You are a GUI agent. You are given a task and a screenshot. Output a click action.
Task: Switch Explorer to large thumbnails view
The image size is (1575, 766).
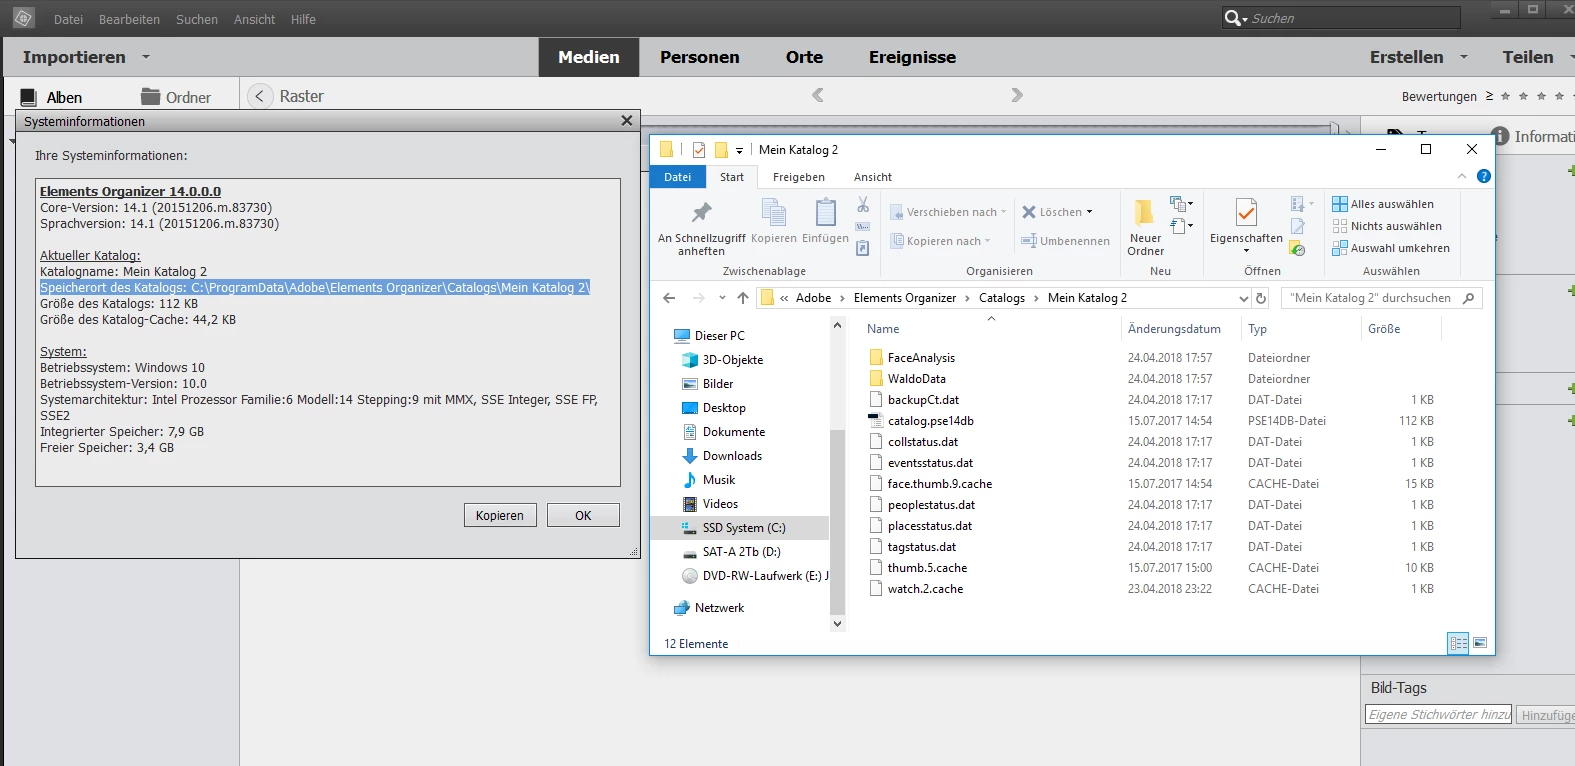[x=1480, y=643]
